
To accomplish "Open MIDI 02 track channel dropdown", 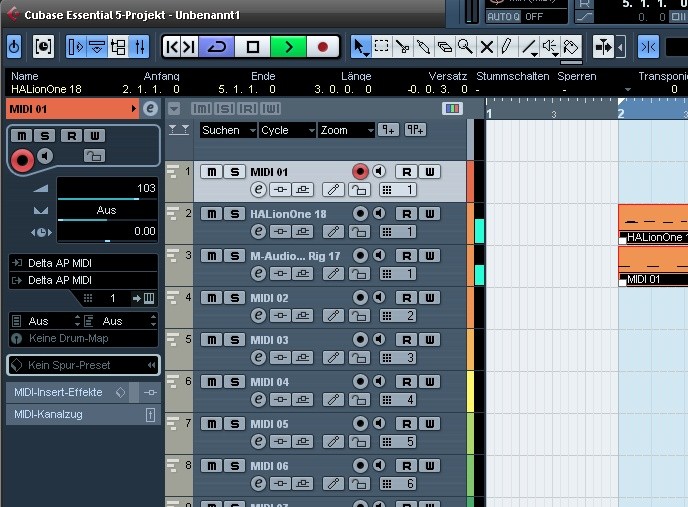I will 398,316.
